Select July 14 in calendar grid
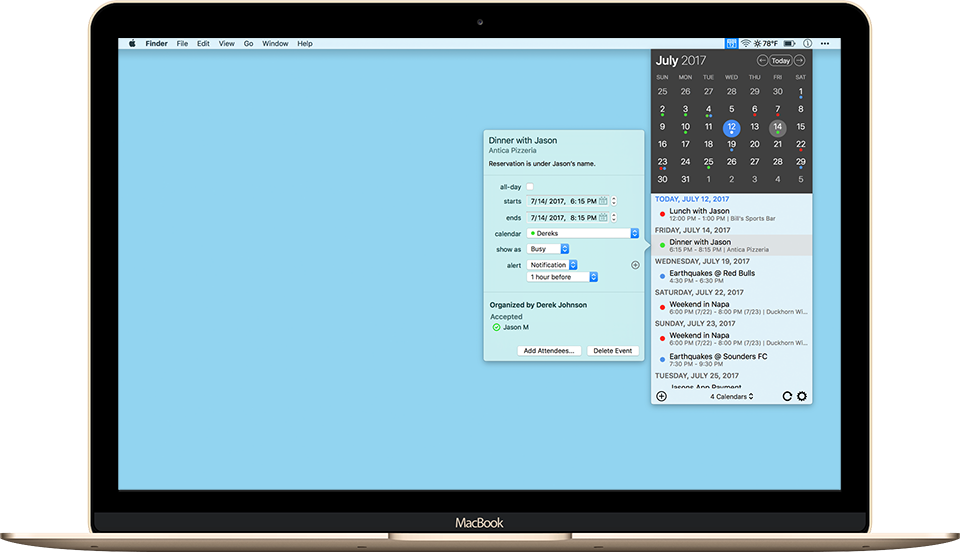This screenshot has width=960, height=552. point(778,127)
